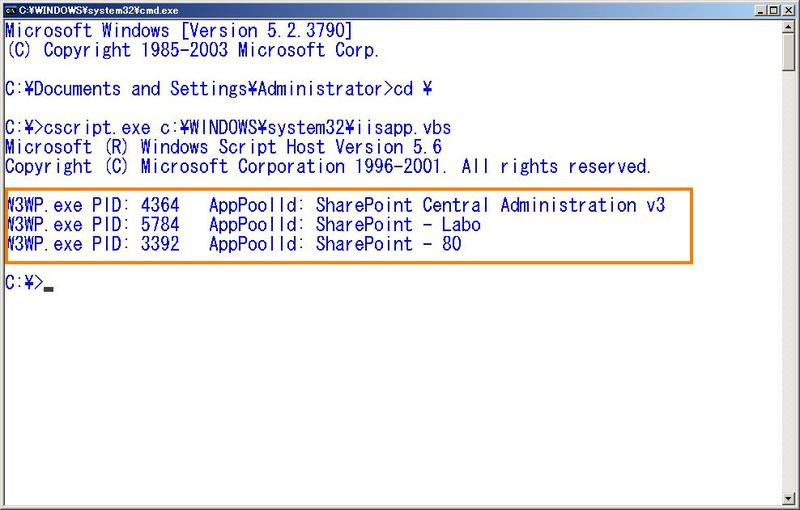Click 'SharePoint Central Administration v3' text
The image size is (800, 510).
click(x=490, y=205)
